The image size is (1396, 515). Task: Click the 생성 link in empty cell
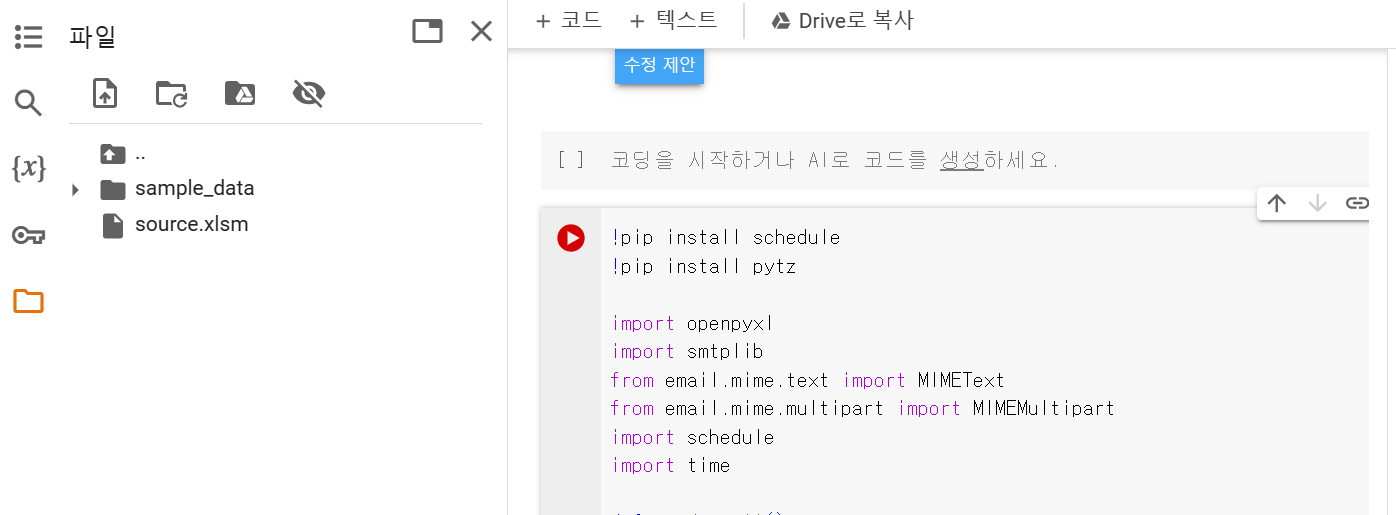[x=962, y=160]
